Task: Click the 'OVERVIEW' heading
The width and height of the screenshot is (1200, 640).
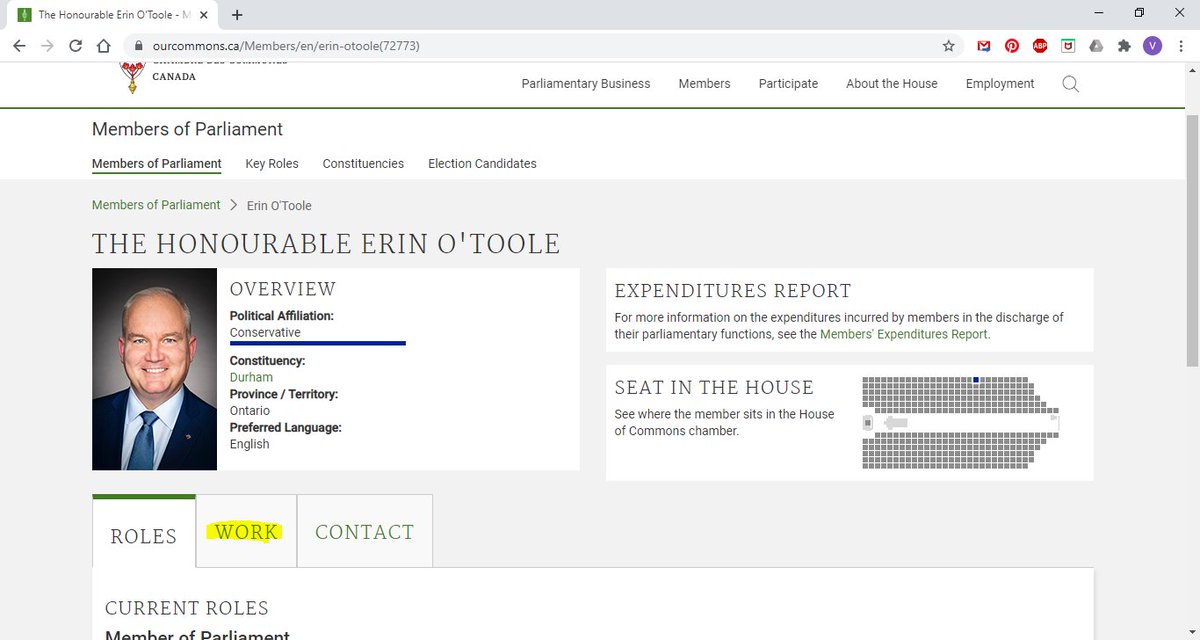Action: click(x=283, y=289)
